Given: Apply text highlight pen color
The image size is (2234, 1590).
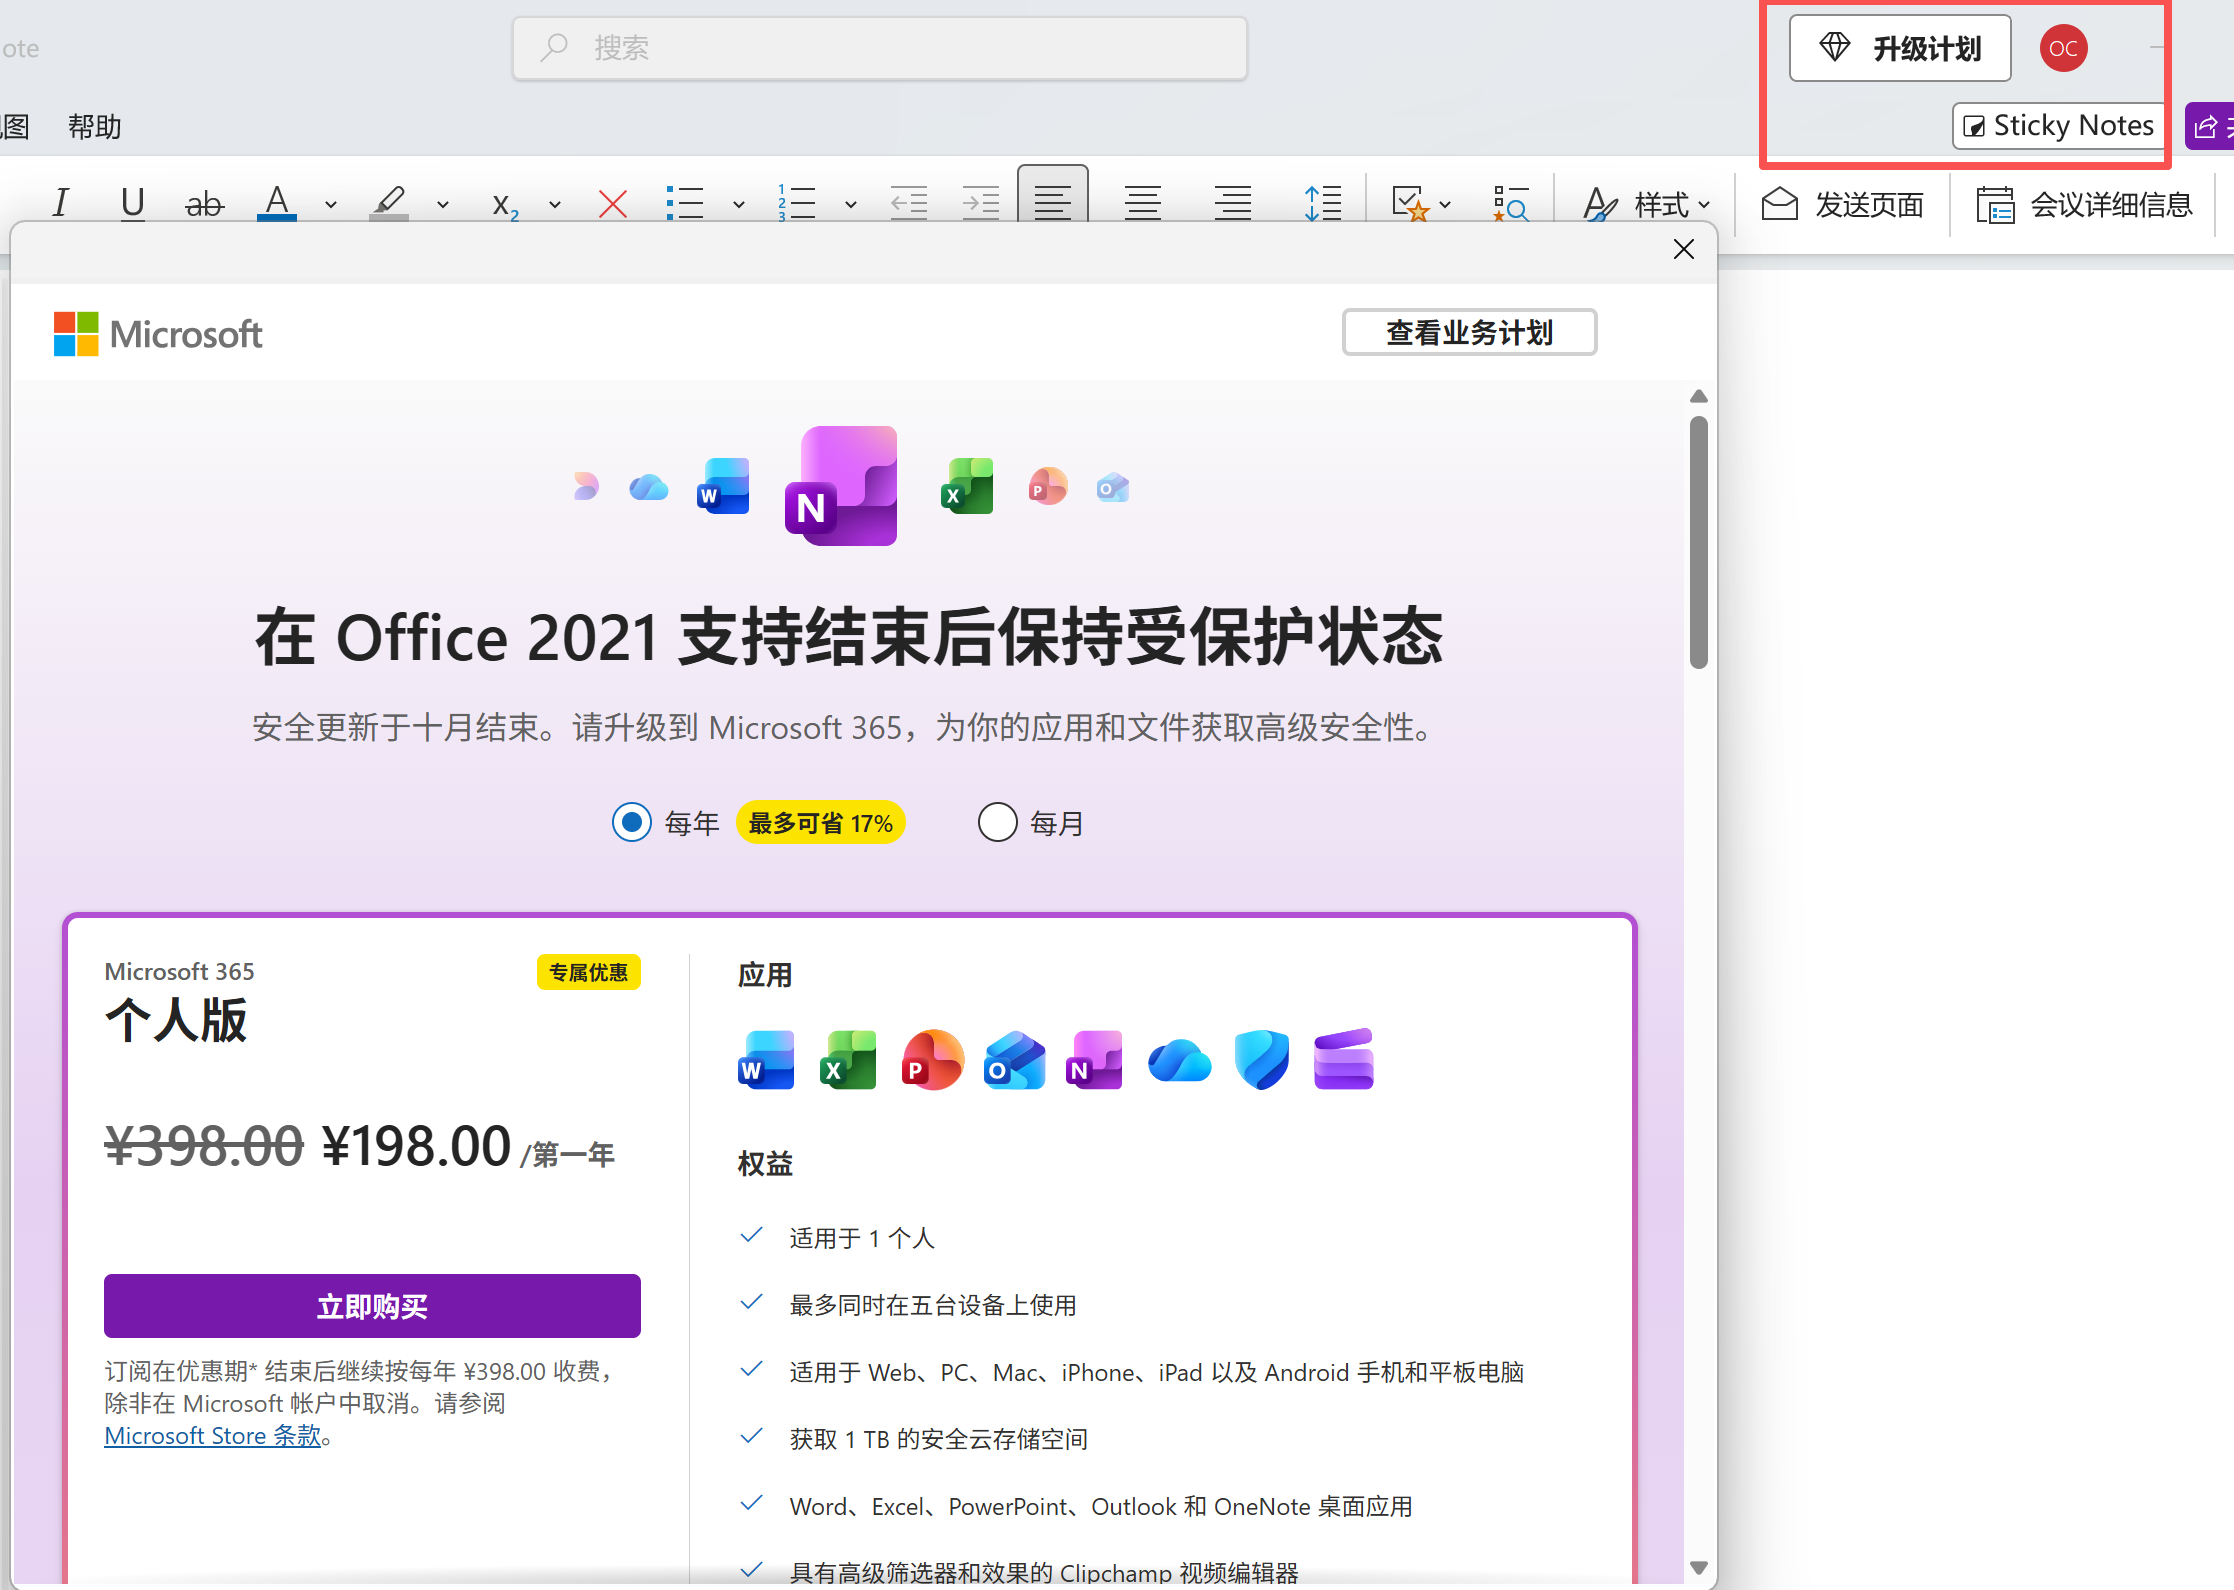Looking at the screenshot, I should [389, 203].
